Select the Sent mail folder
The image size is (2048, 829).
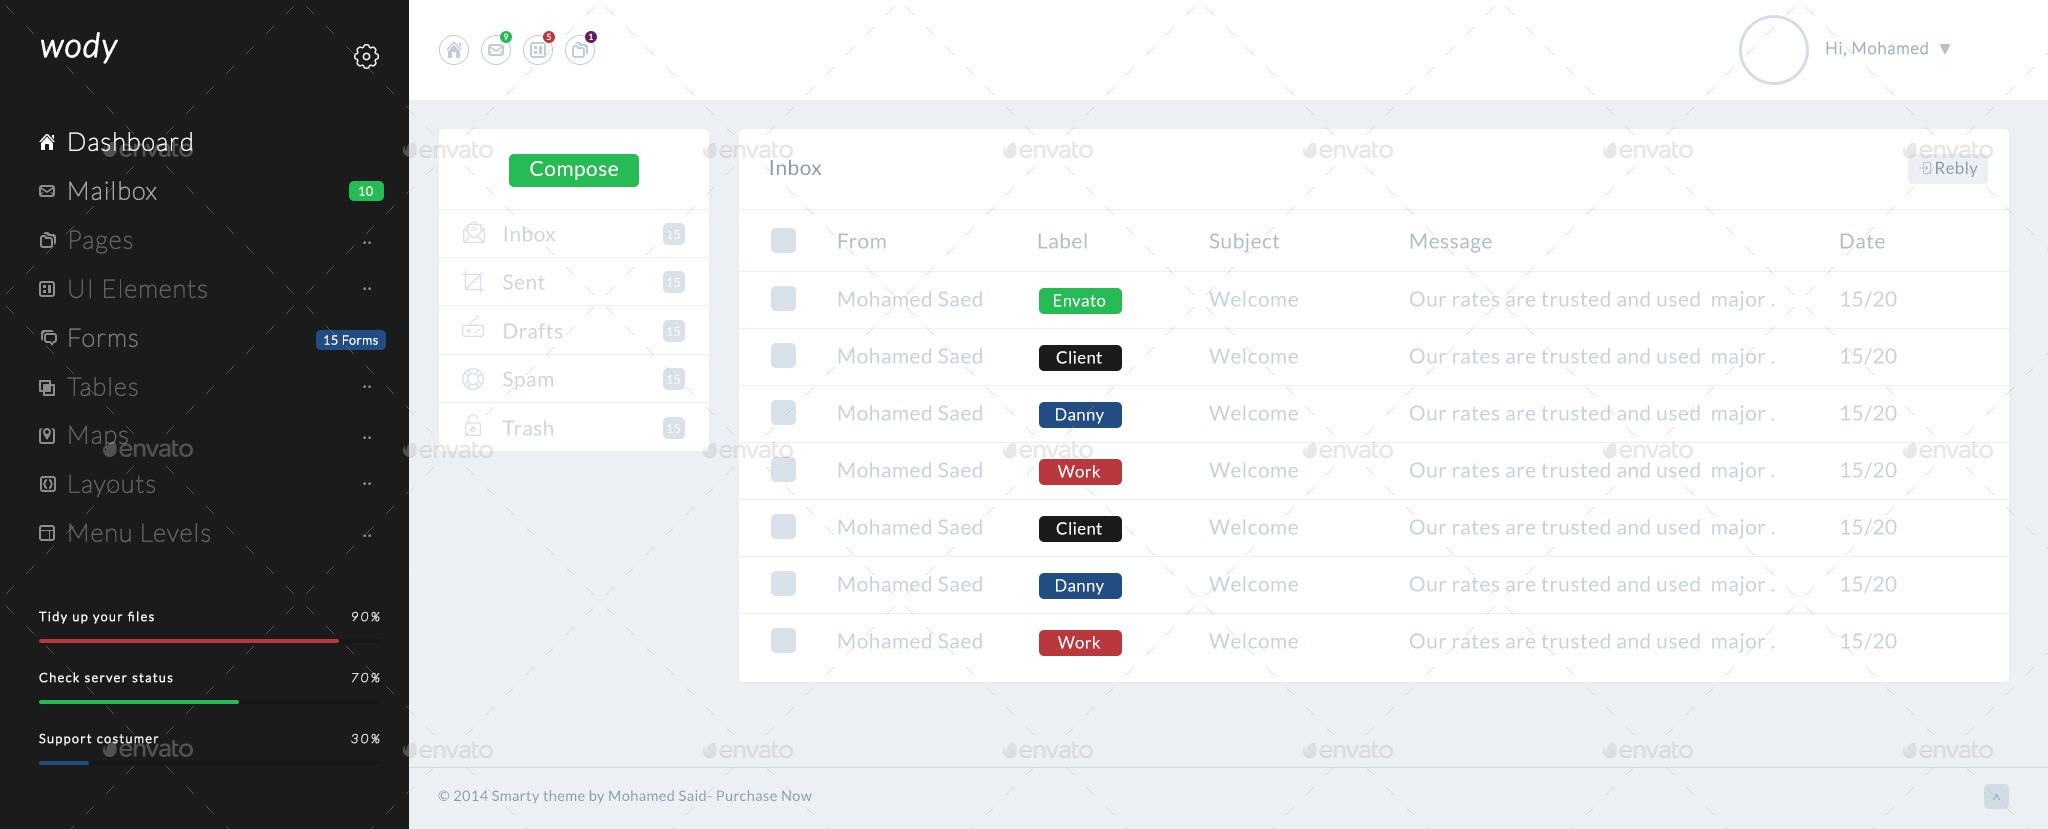tap(523, 283)
